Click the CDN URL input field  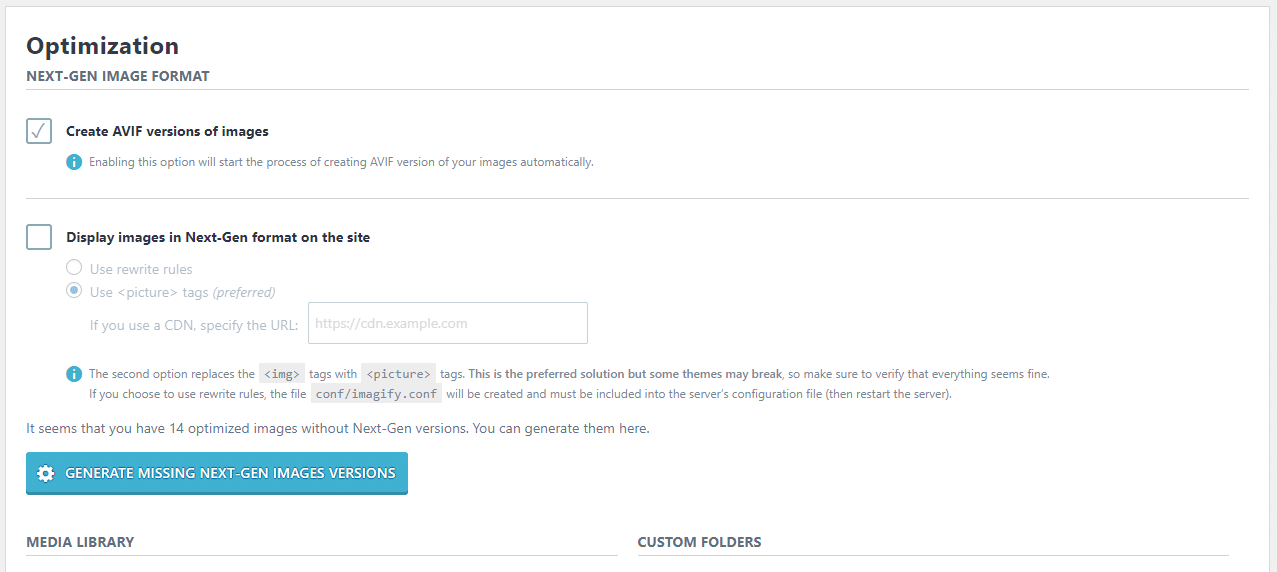(x=447, y=323)
